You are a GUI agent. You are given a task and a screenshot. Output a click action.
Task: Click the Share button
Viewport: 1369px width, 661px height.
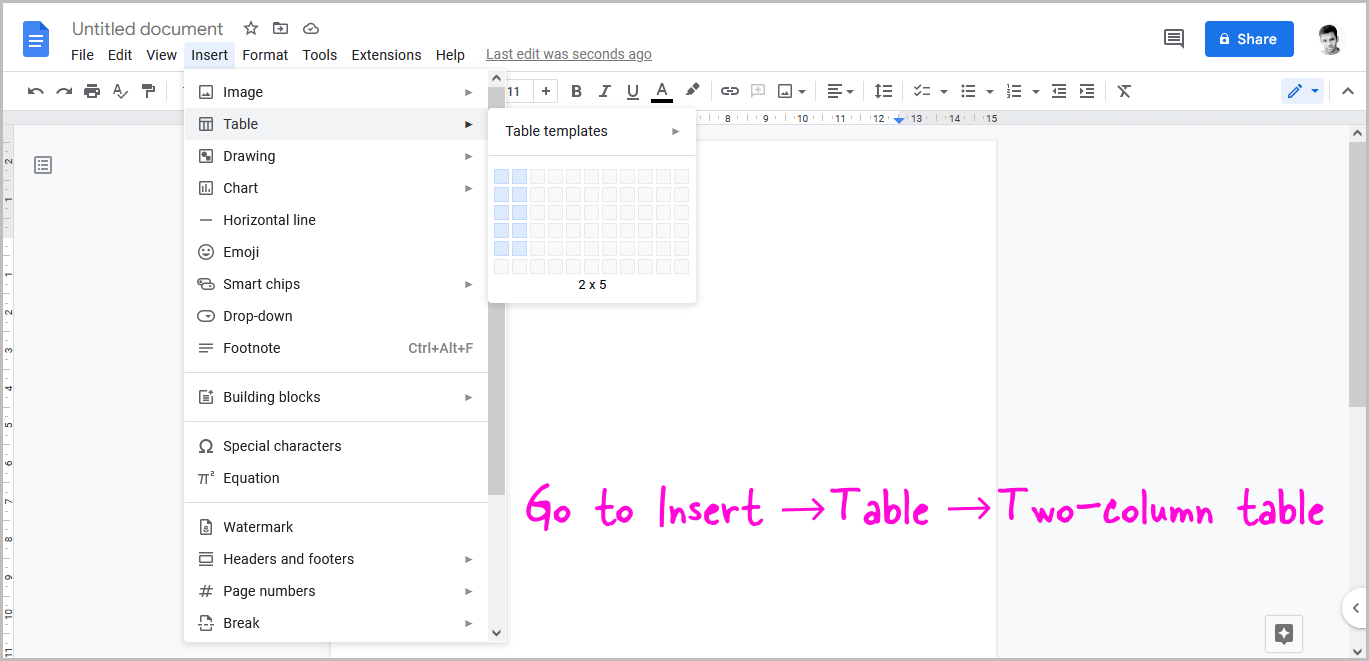click(x=1248, y=39)
